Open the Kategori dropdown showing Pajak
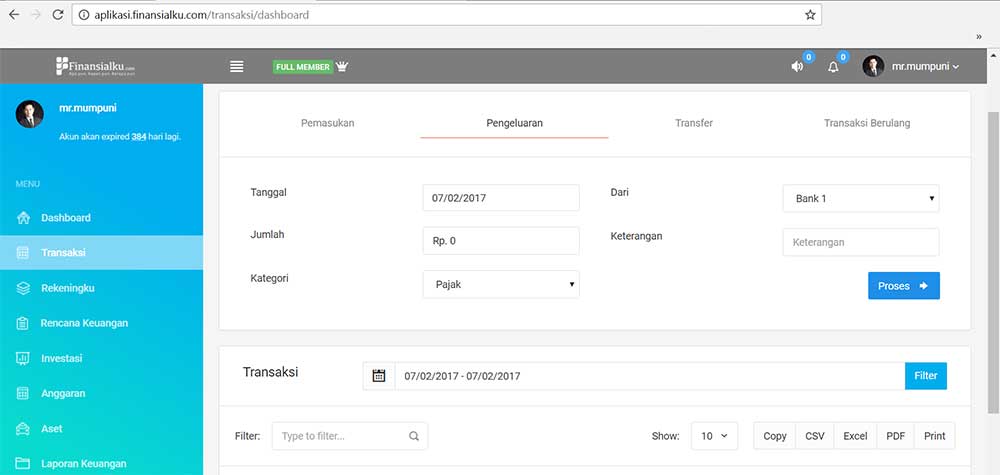 501,284
